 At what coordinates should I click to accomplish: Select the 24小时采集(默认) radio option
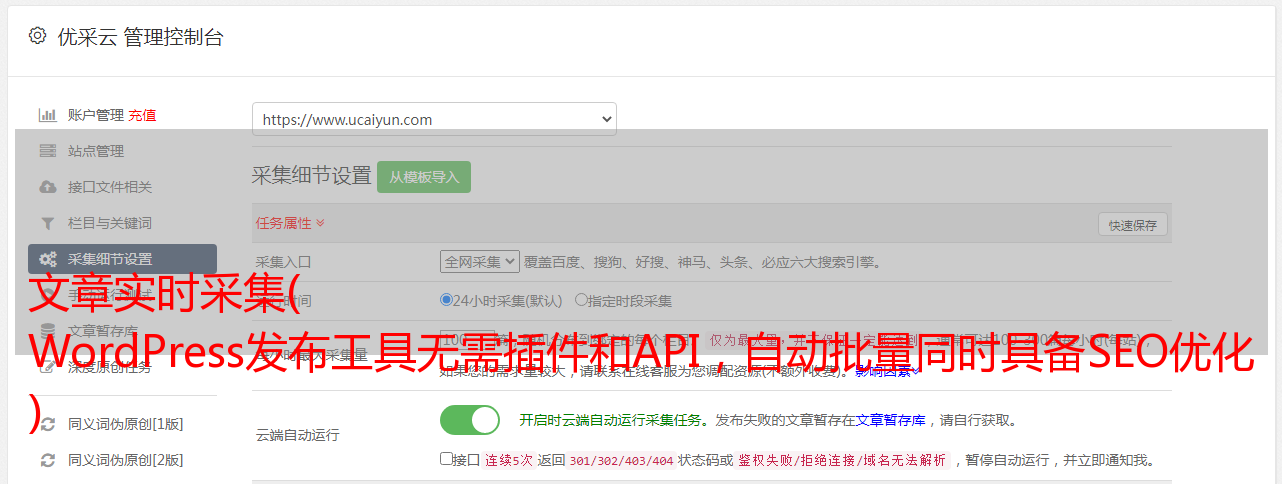point(446,299)
